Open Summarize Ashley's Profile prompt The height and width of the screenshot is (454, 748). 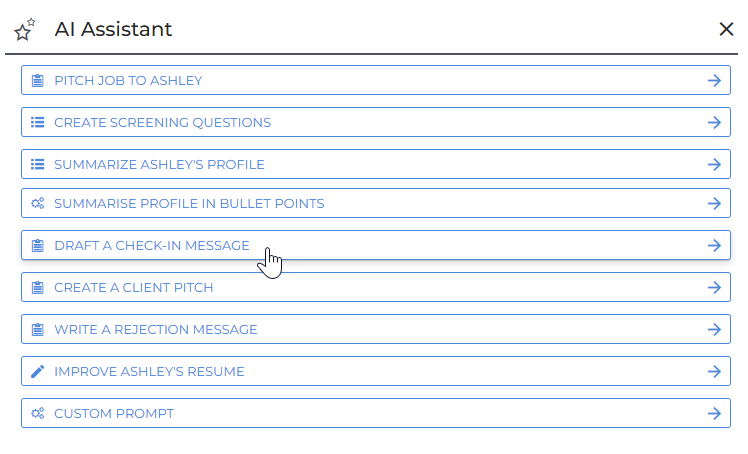click(159, 164)
